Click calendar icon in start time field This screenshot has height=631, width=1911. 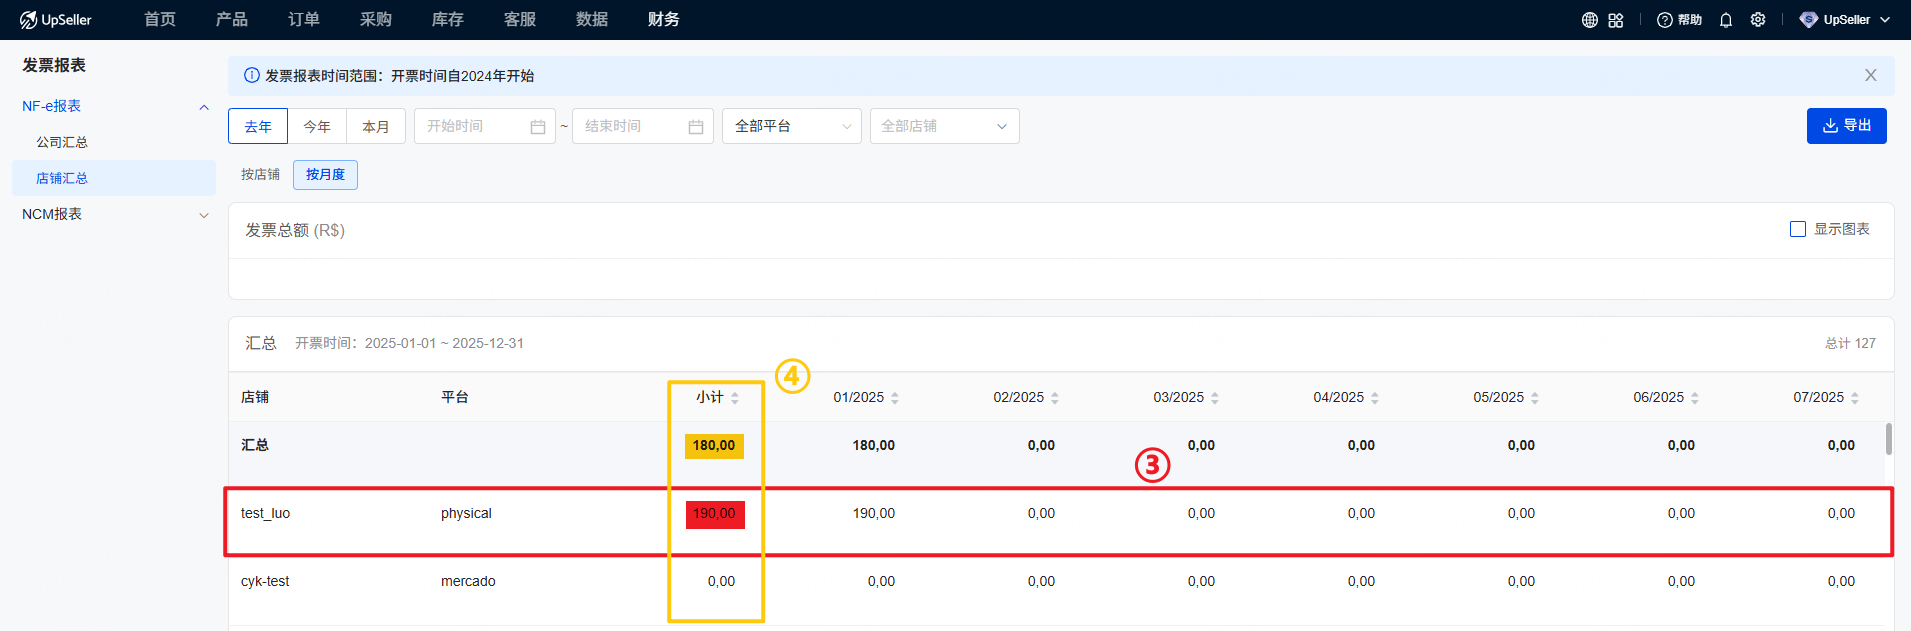pyautogui.click(x=538, y=127)
